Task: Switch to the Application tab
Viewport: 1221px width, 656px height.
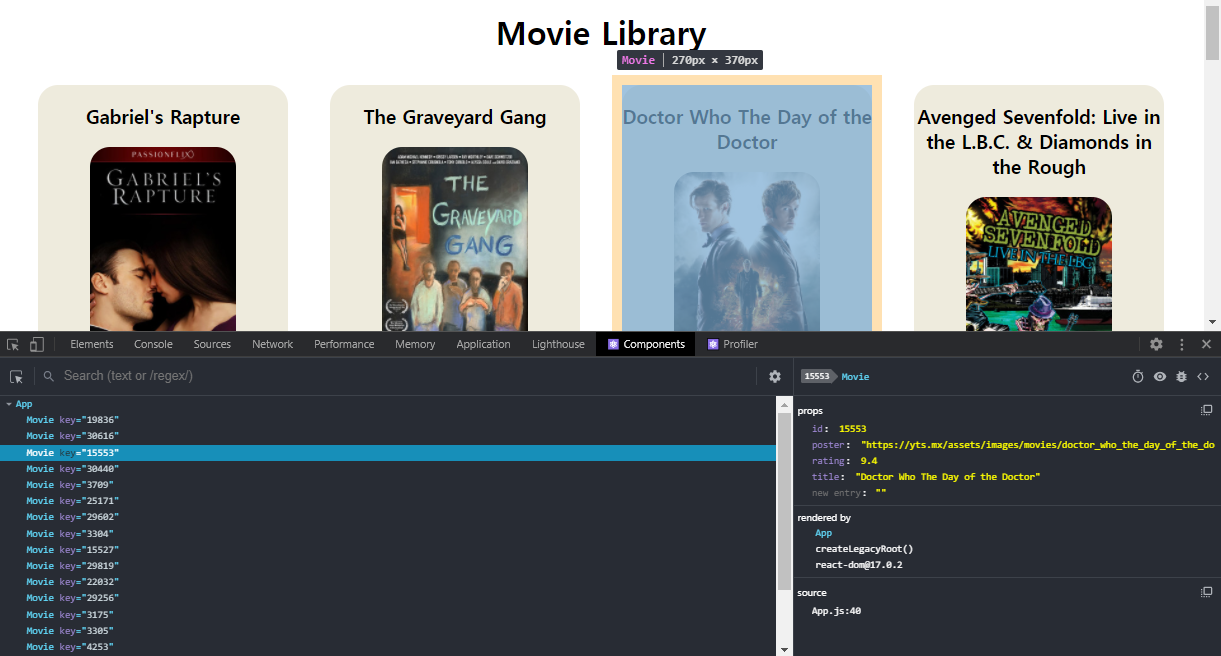Action: pyautogui.click(x=483, y=344)
